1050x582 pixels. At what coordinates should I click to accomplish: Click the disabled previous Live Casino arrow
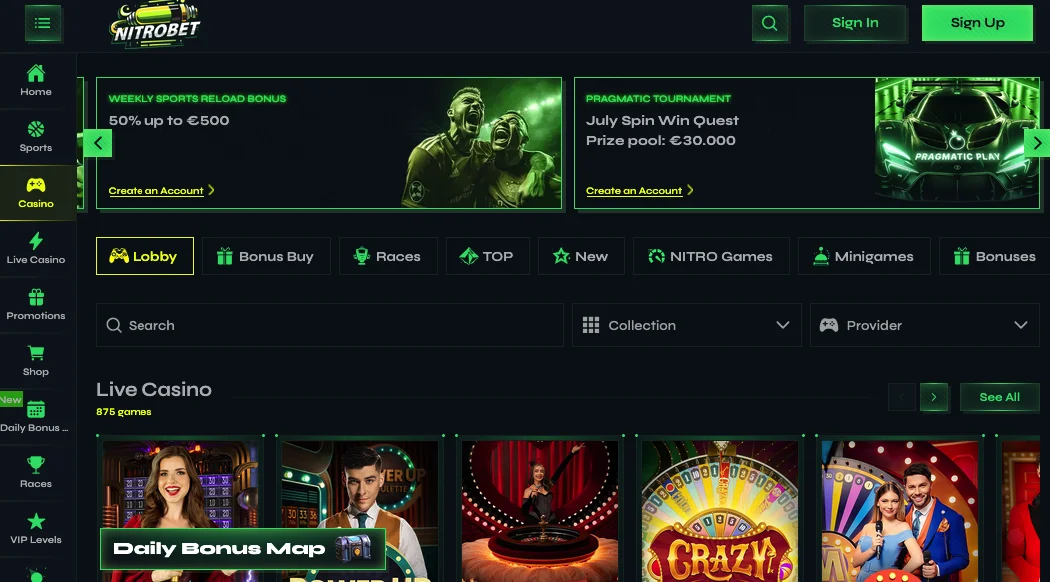[901, 397]
